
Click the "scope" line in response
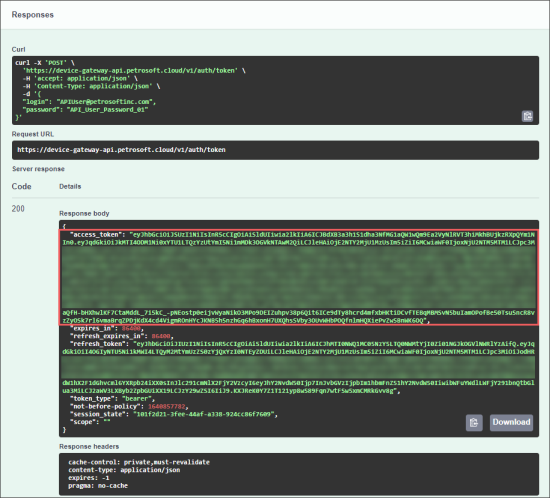click(x=90, y=422)
